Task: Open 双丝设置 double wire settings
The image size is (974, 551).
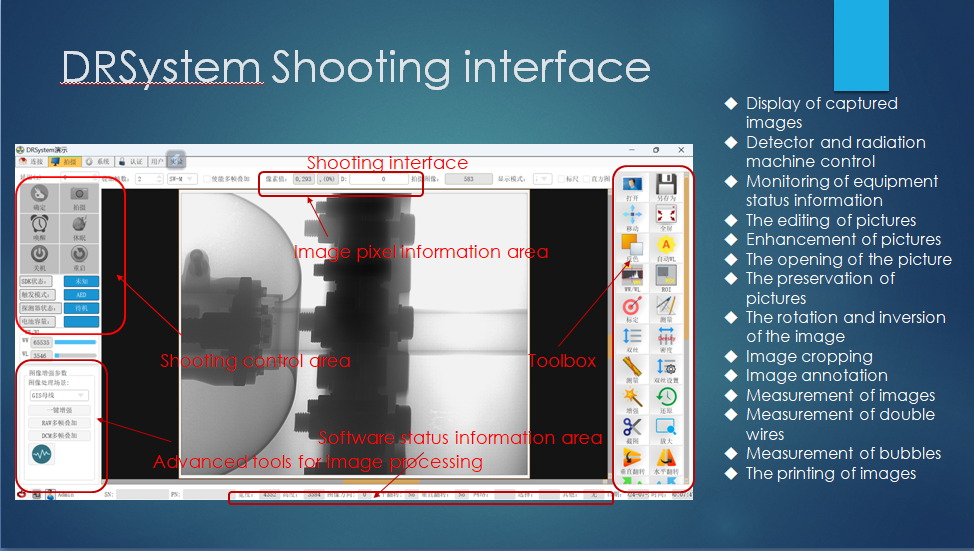Action: pyautogui.click(x=666, y=370)
